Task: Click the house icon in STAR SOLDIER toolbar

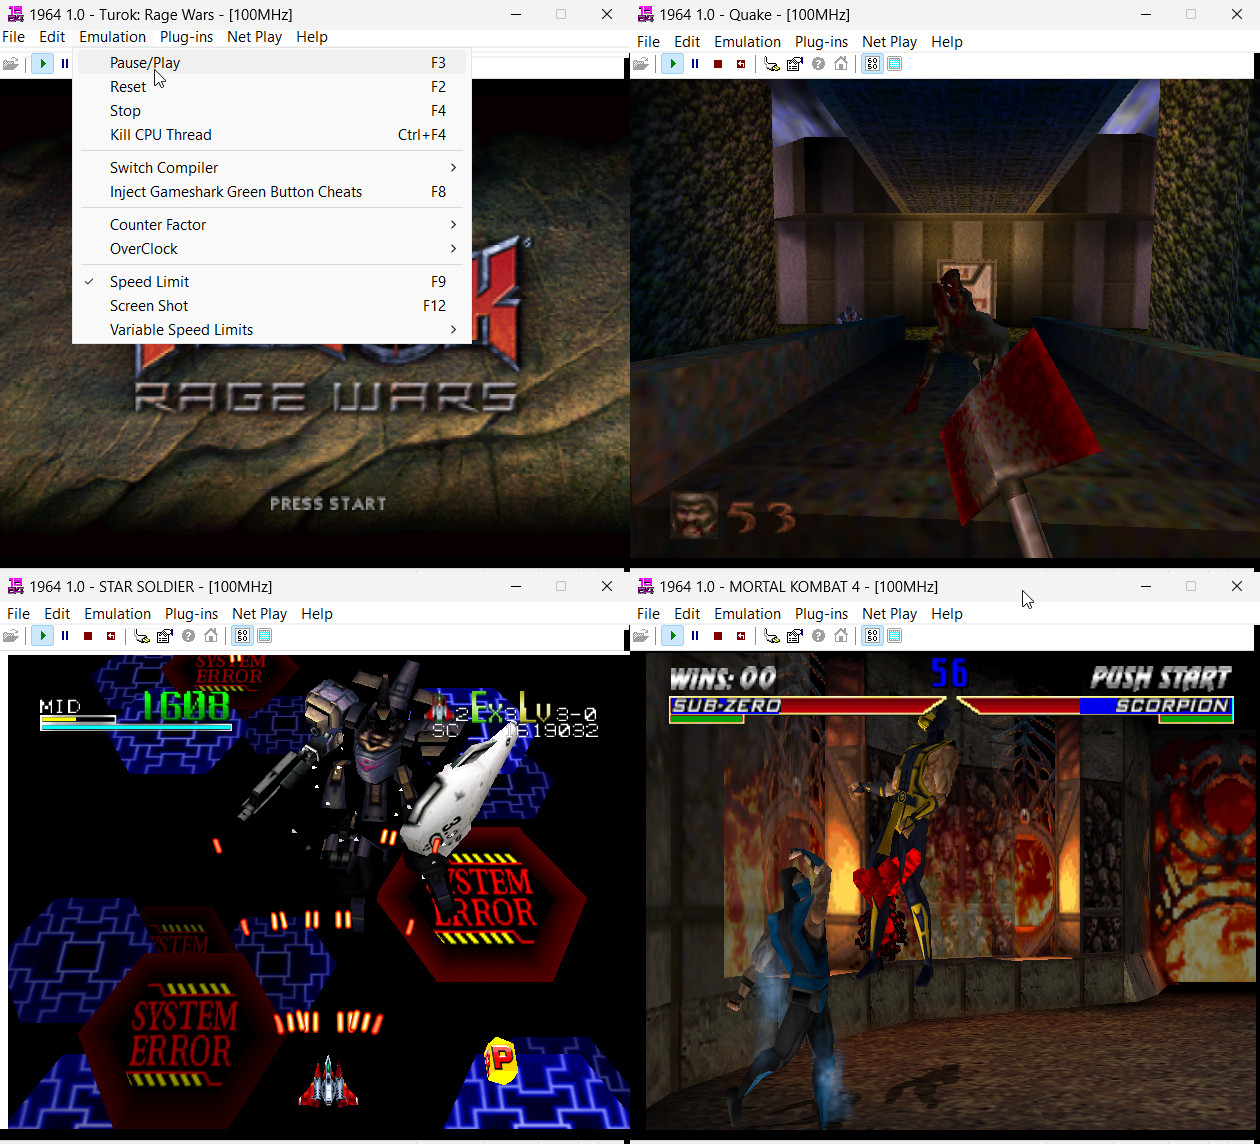Action: [211, 636]
